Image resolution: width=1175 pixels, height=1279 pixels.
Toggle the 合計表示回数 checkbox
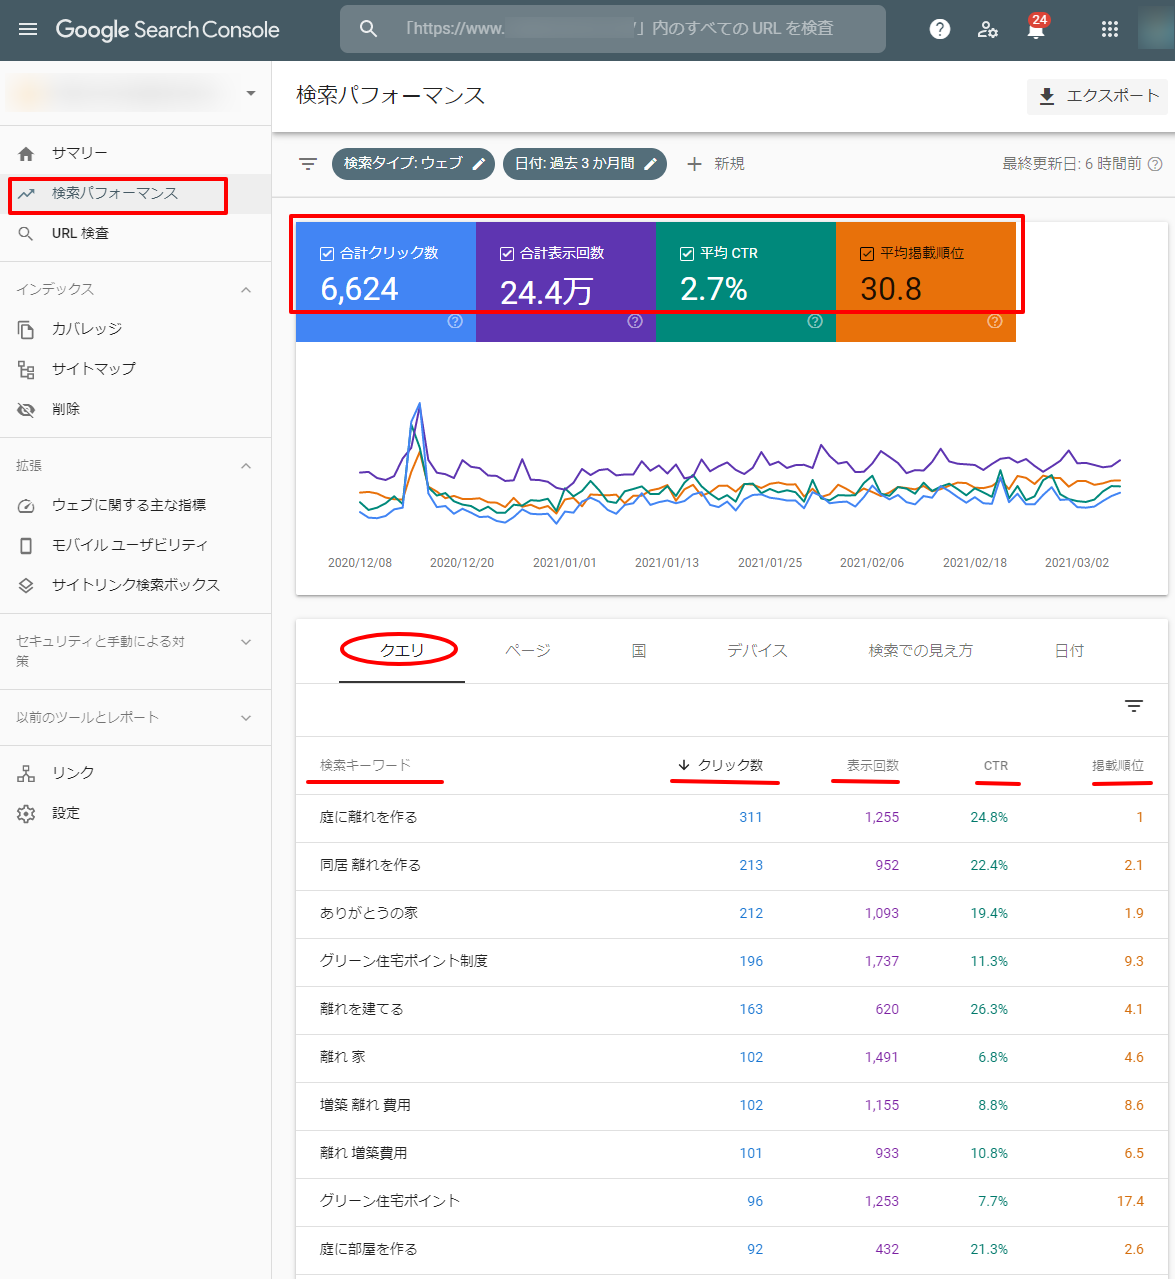(507, 253)
